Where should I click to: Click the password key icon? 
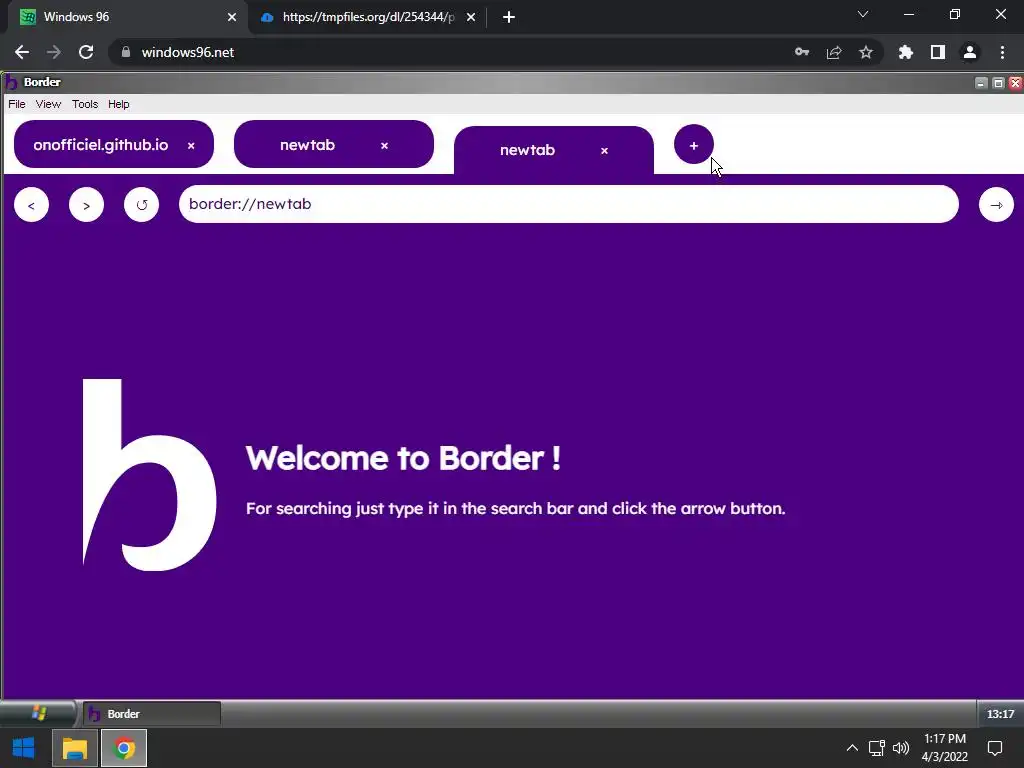(x=802, y=52)
